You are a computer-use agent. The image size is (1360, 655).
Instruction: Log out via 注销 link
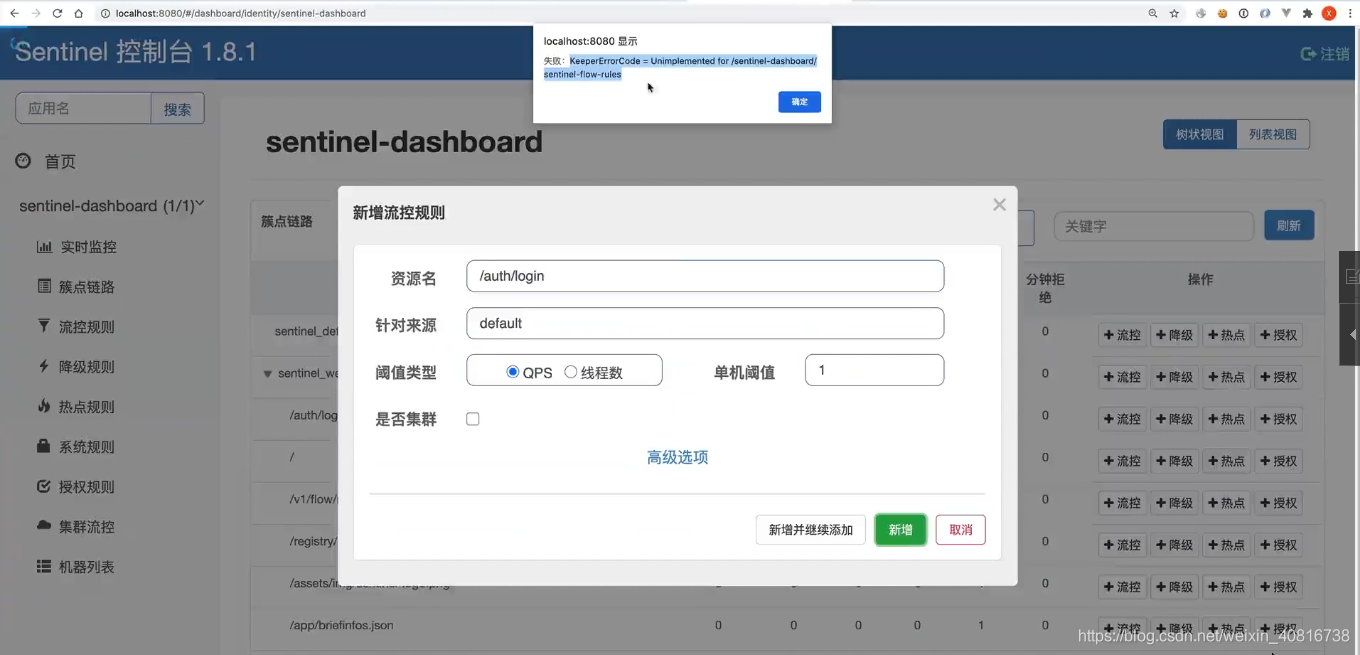coord(1325,54)
